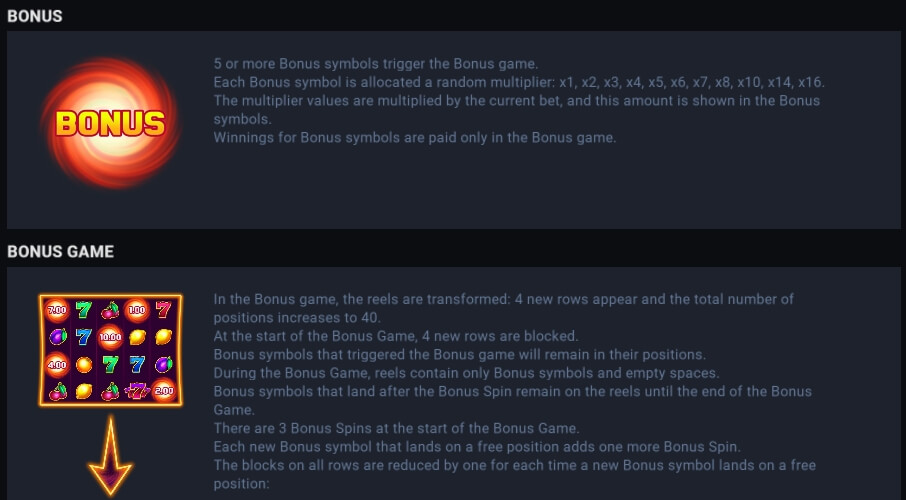This screenshot has height=500, width=906.
Task: Click the lemon symbol in the bottom row
Action: [x=84, y=391]
